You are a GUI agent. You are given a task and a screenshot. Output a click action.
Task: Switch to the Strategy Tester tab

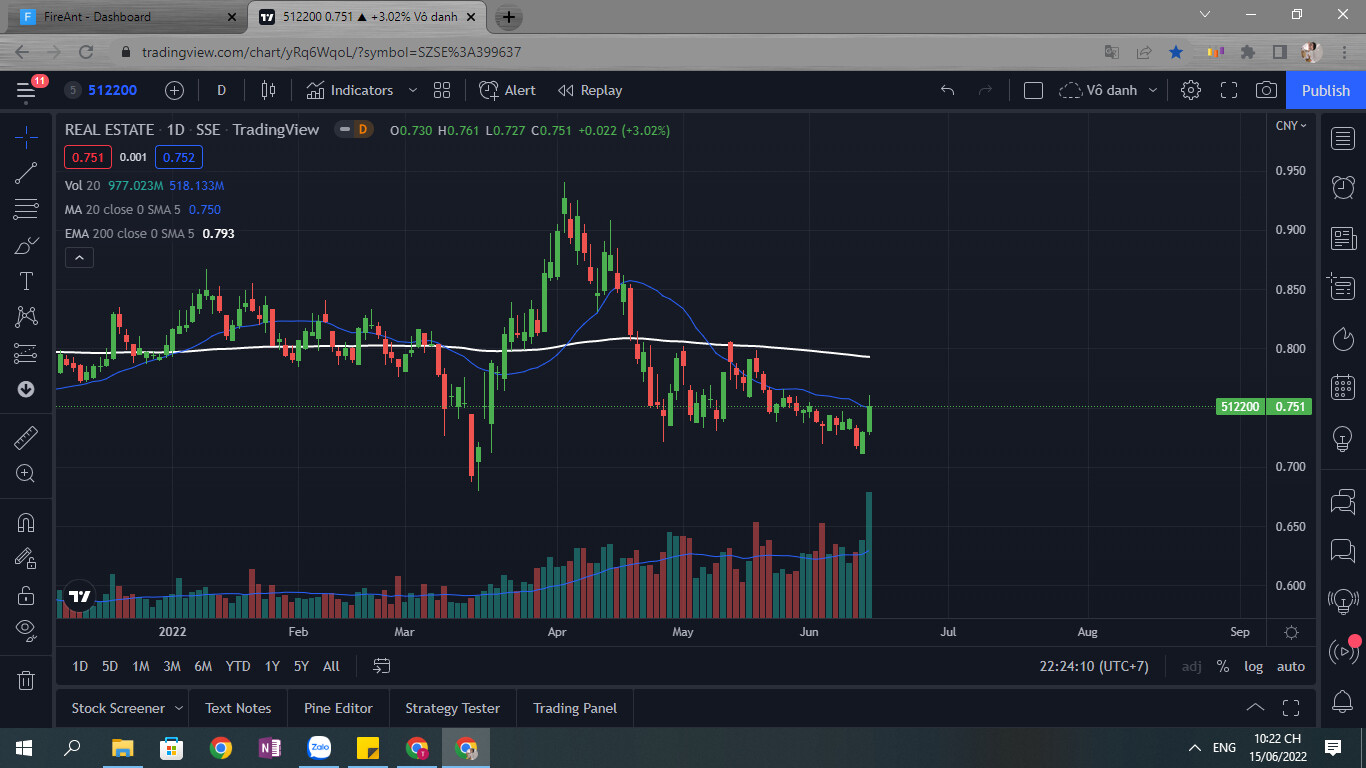pyautogui.click(x=452, y=708)
